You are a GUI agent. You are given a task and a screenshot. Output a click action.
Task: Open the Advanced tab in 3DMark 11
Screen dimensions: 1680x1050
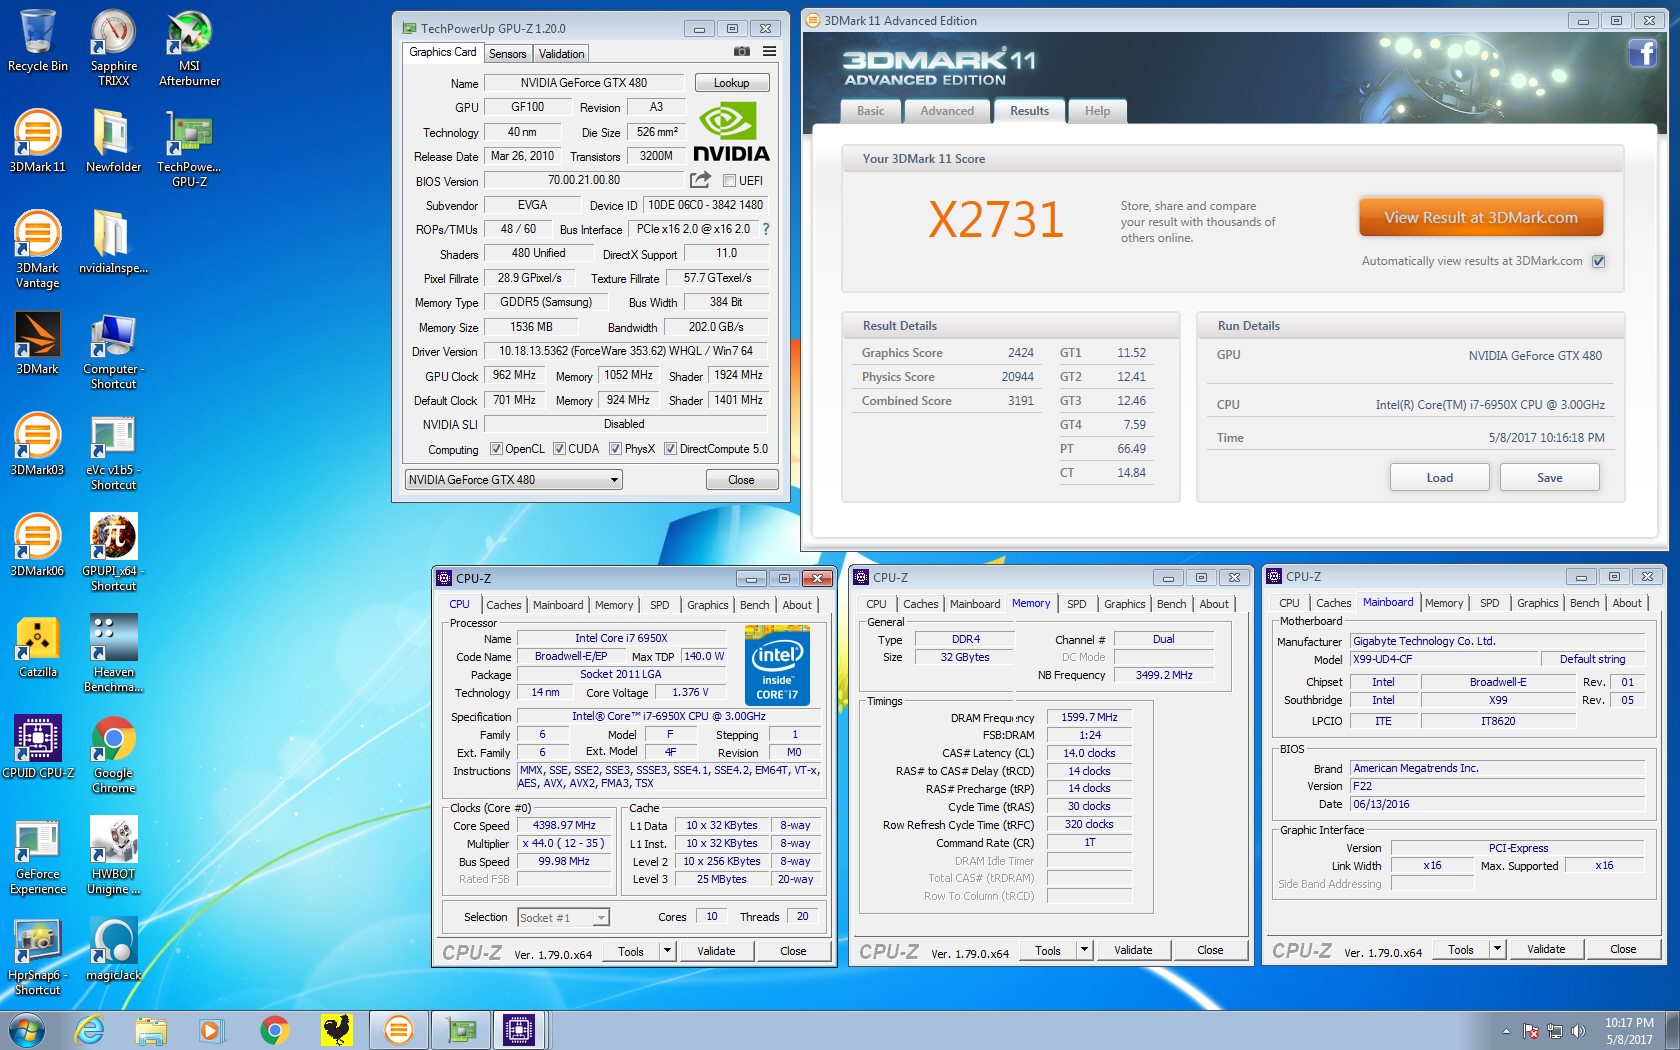coord(947,111)
